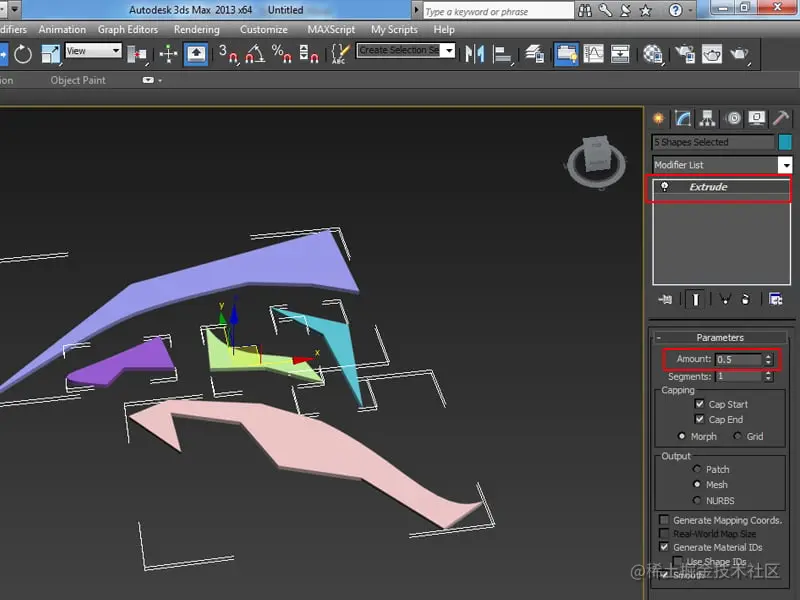The height and width of the screenshot is (600, 800).
Task: Toggle the Angle Snap tool
Action: [254, 53]
